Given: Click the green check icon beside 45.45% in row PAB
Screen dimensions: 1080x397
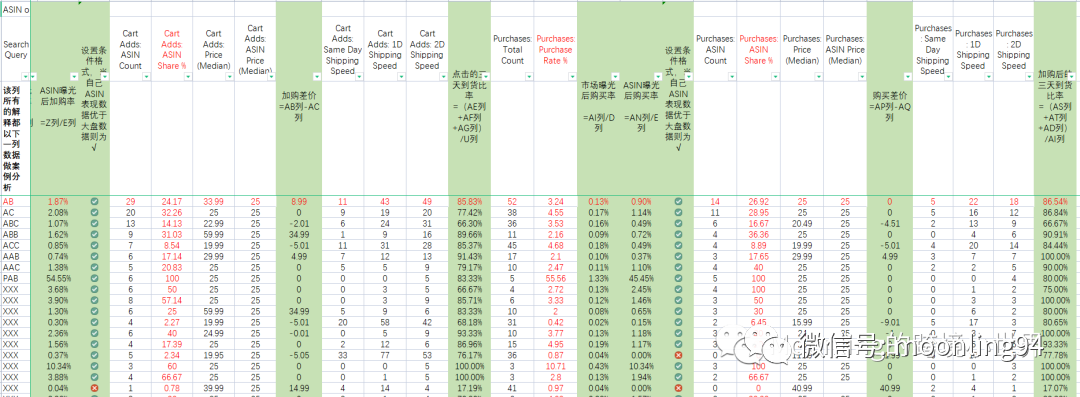Looking at the screenshot, I should [x=678, y=277].
